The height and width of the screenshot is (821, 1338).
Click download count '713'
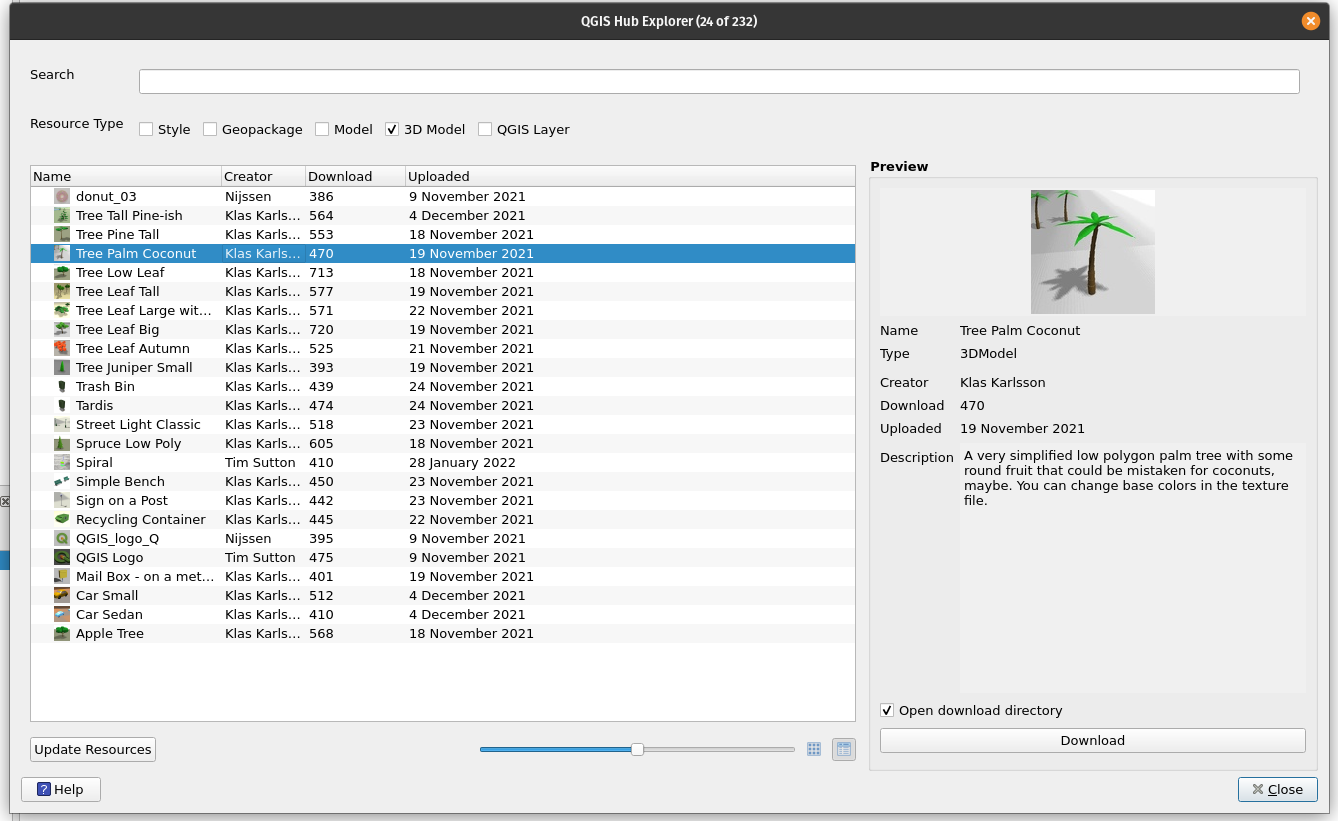[321, 273]
